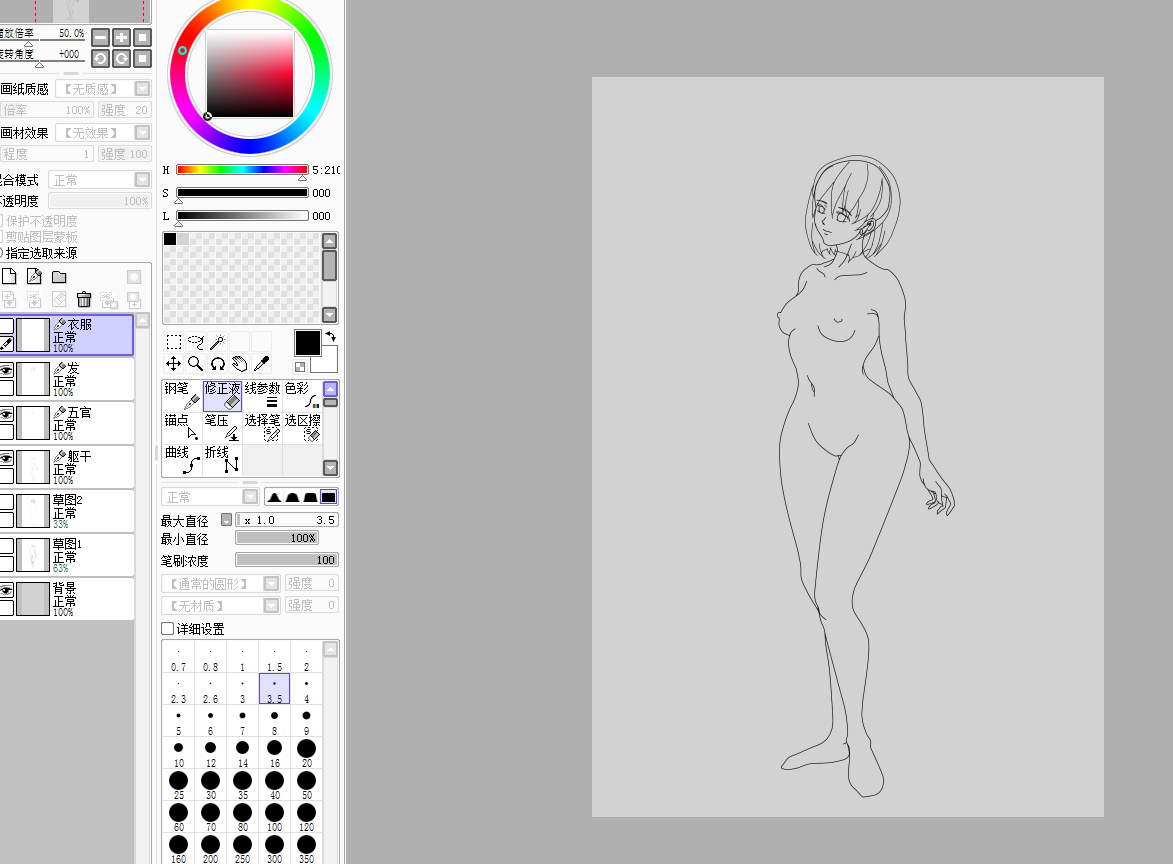
Task: Choose brush size 5 preset
Action: click(x=178, y=721)
